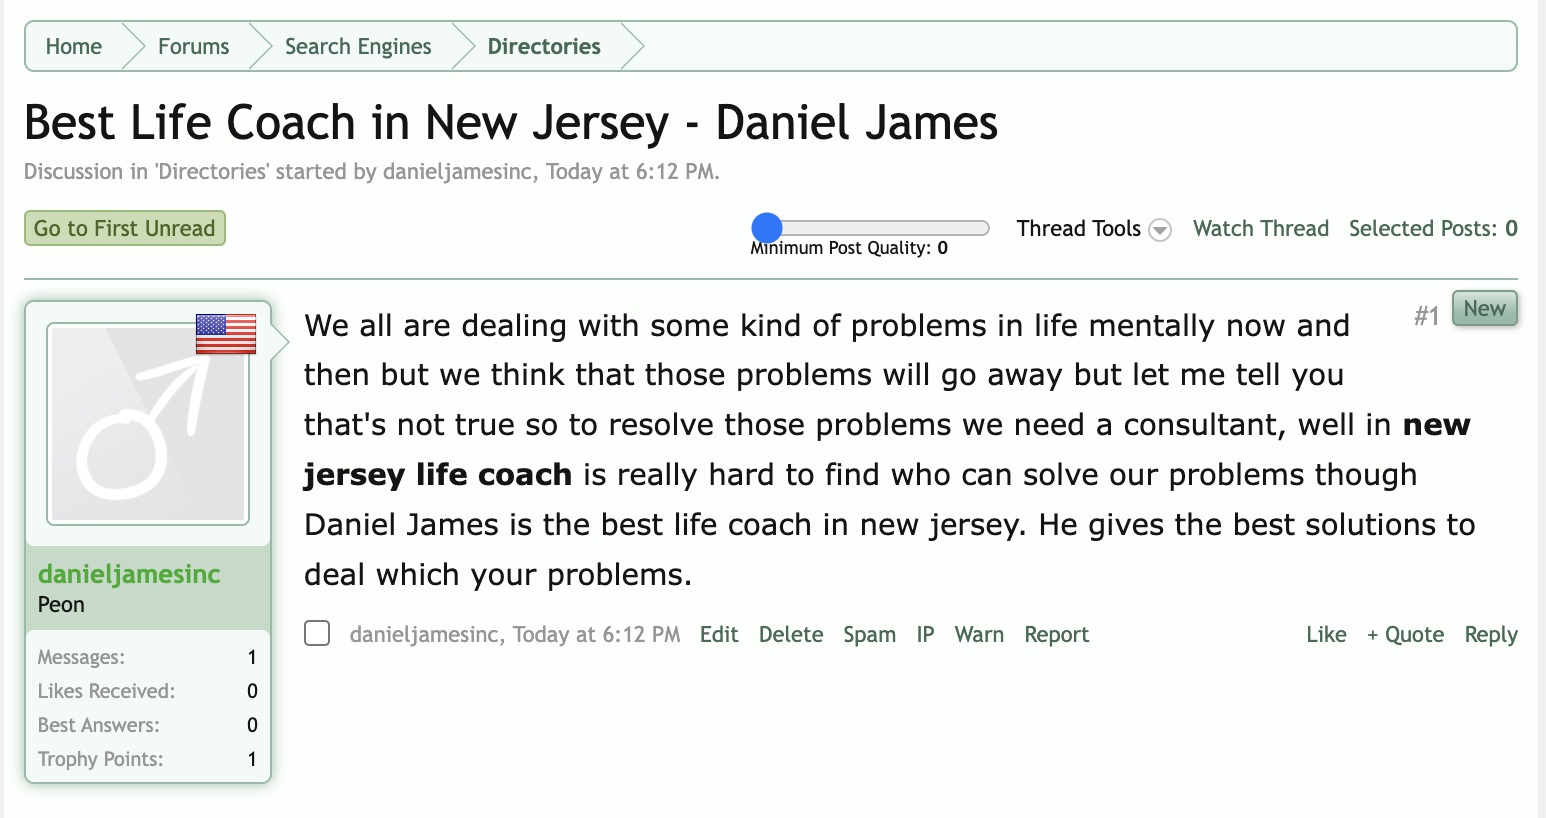
Task: Click the US flag icon on avatar
Action: click(226, 334)
